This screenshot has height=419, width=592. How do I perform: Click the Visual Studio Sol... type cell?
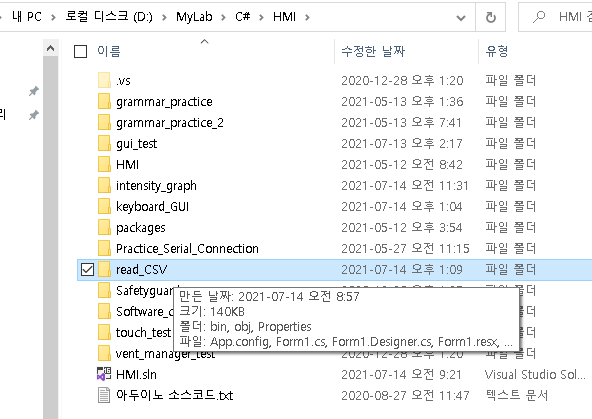pos(535,374)
